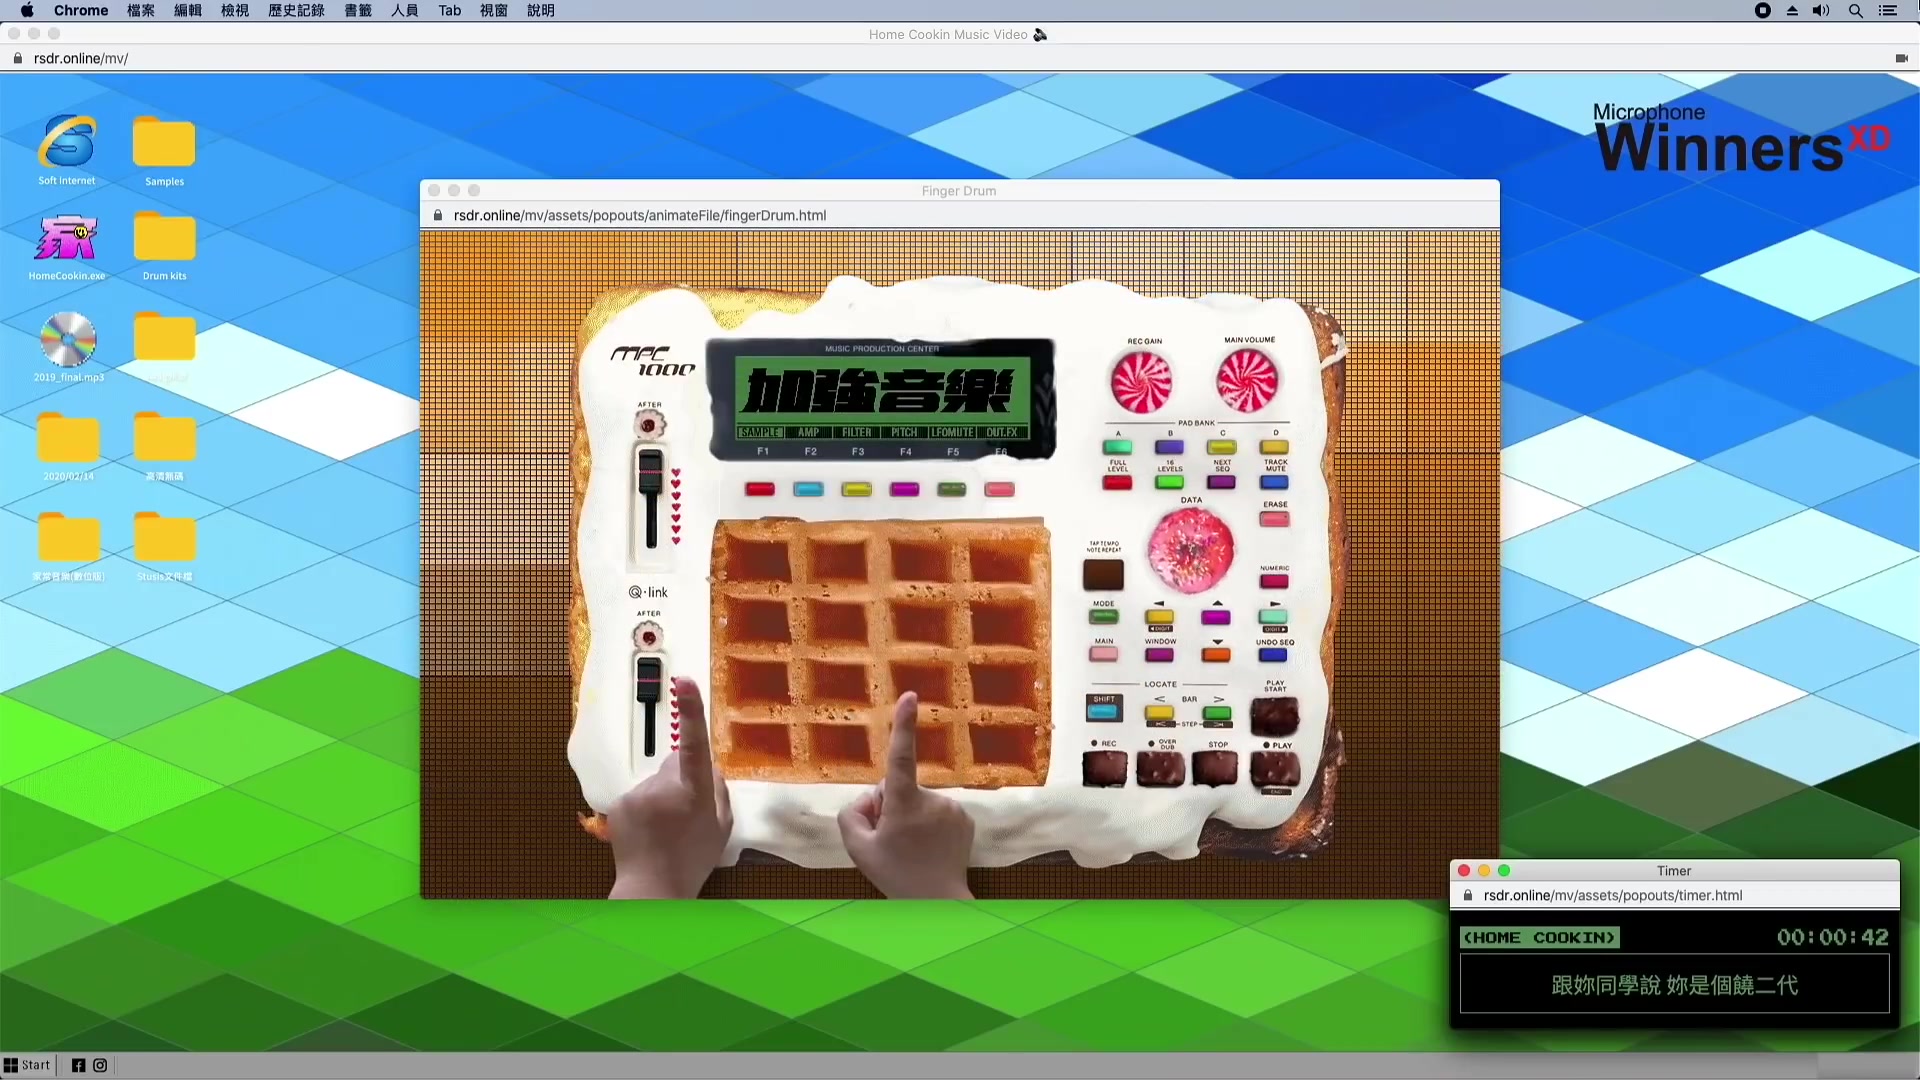Click the pink F6 function button
Viewport: 1920px width, 1080px height.
[999, 489]
